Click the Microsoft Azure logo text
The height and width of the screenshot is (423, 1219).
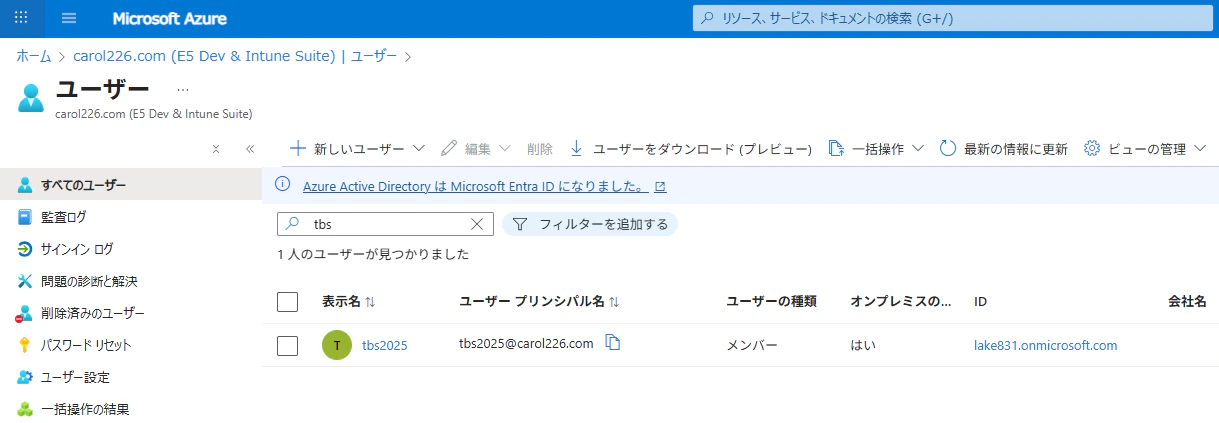point(169,19)
